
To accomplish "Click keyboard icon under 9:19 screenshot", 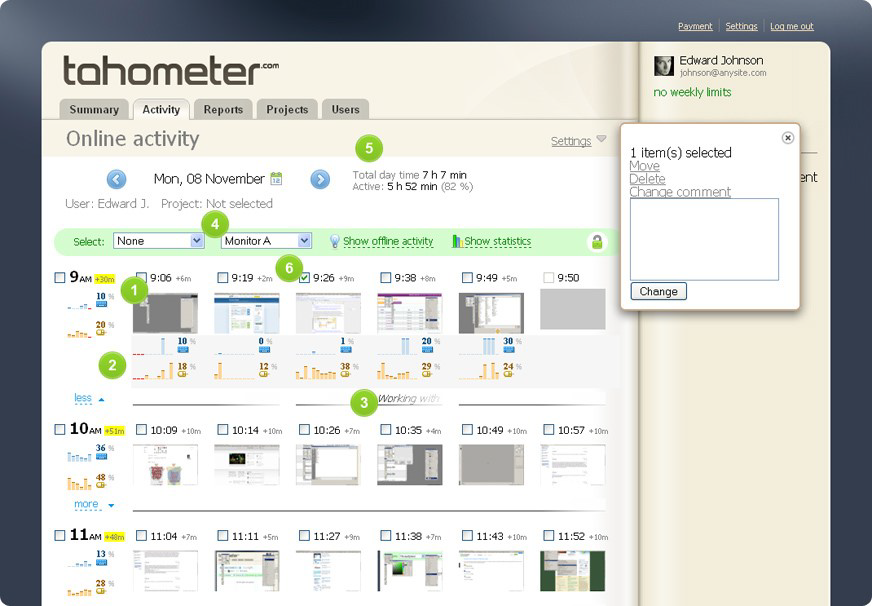I will coord(264,349).
